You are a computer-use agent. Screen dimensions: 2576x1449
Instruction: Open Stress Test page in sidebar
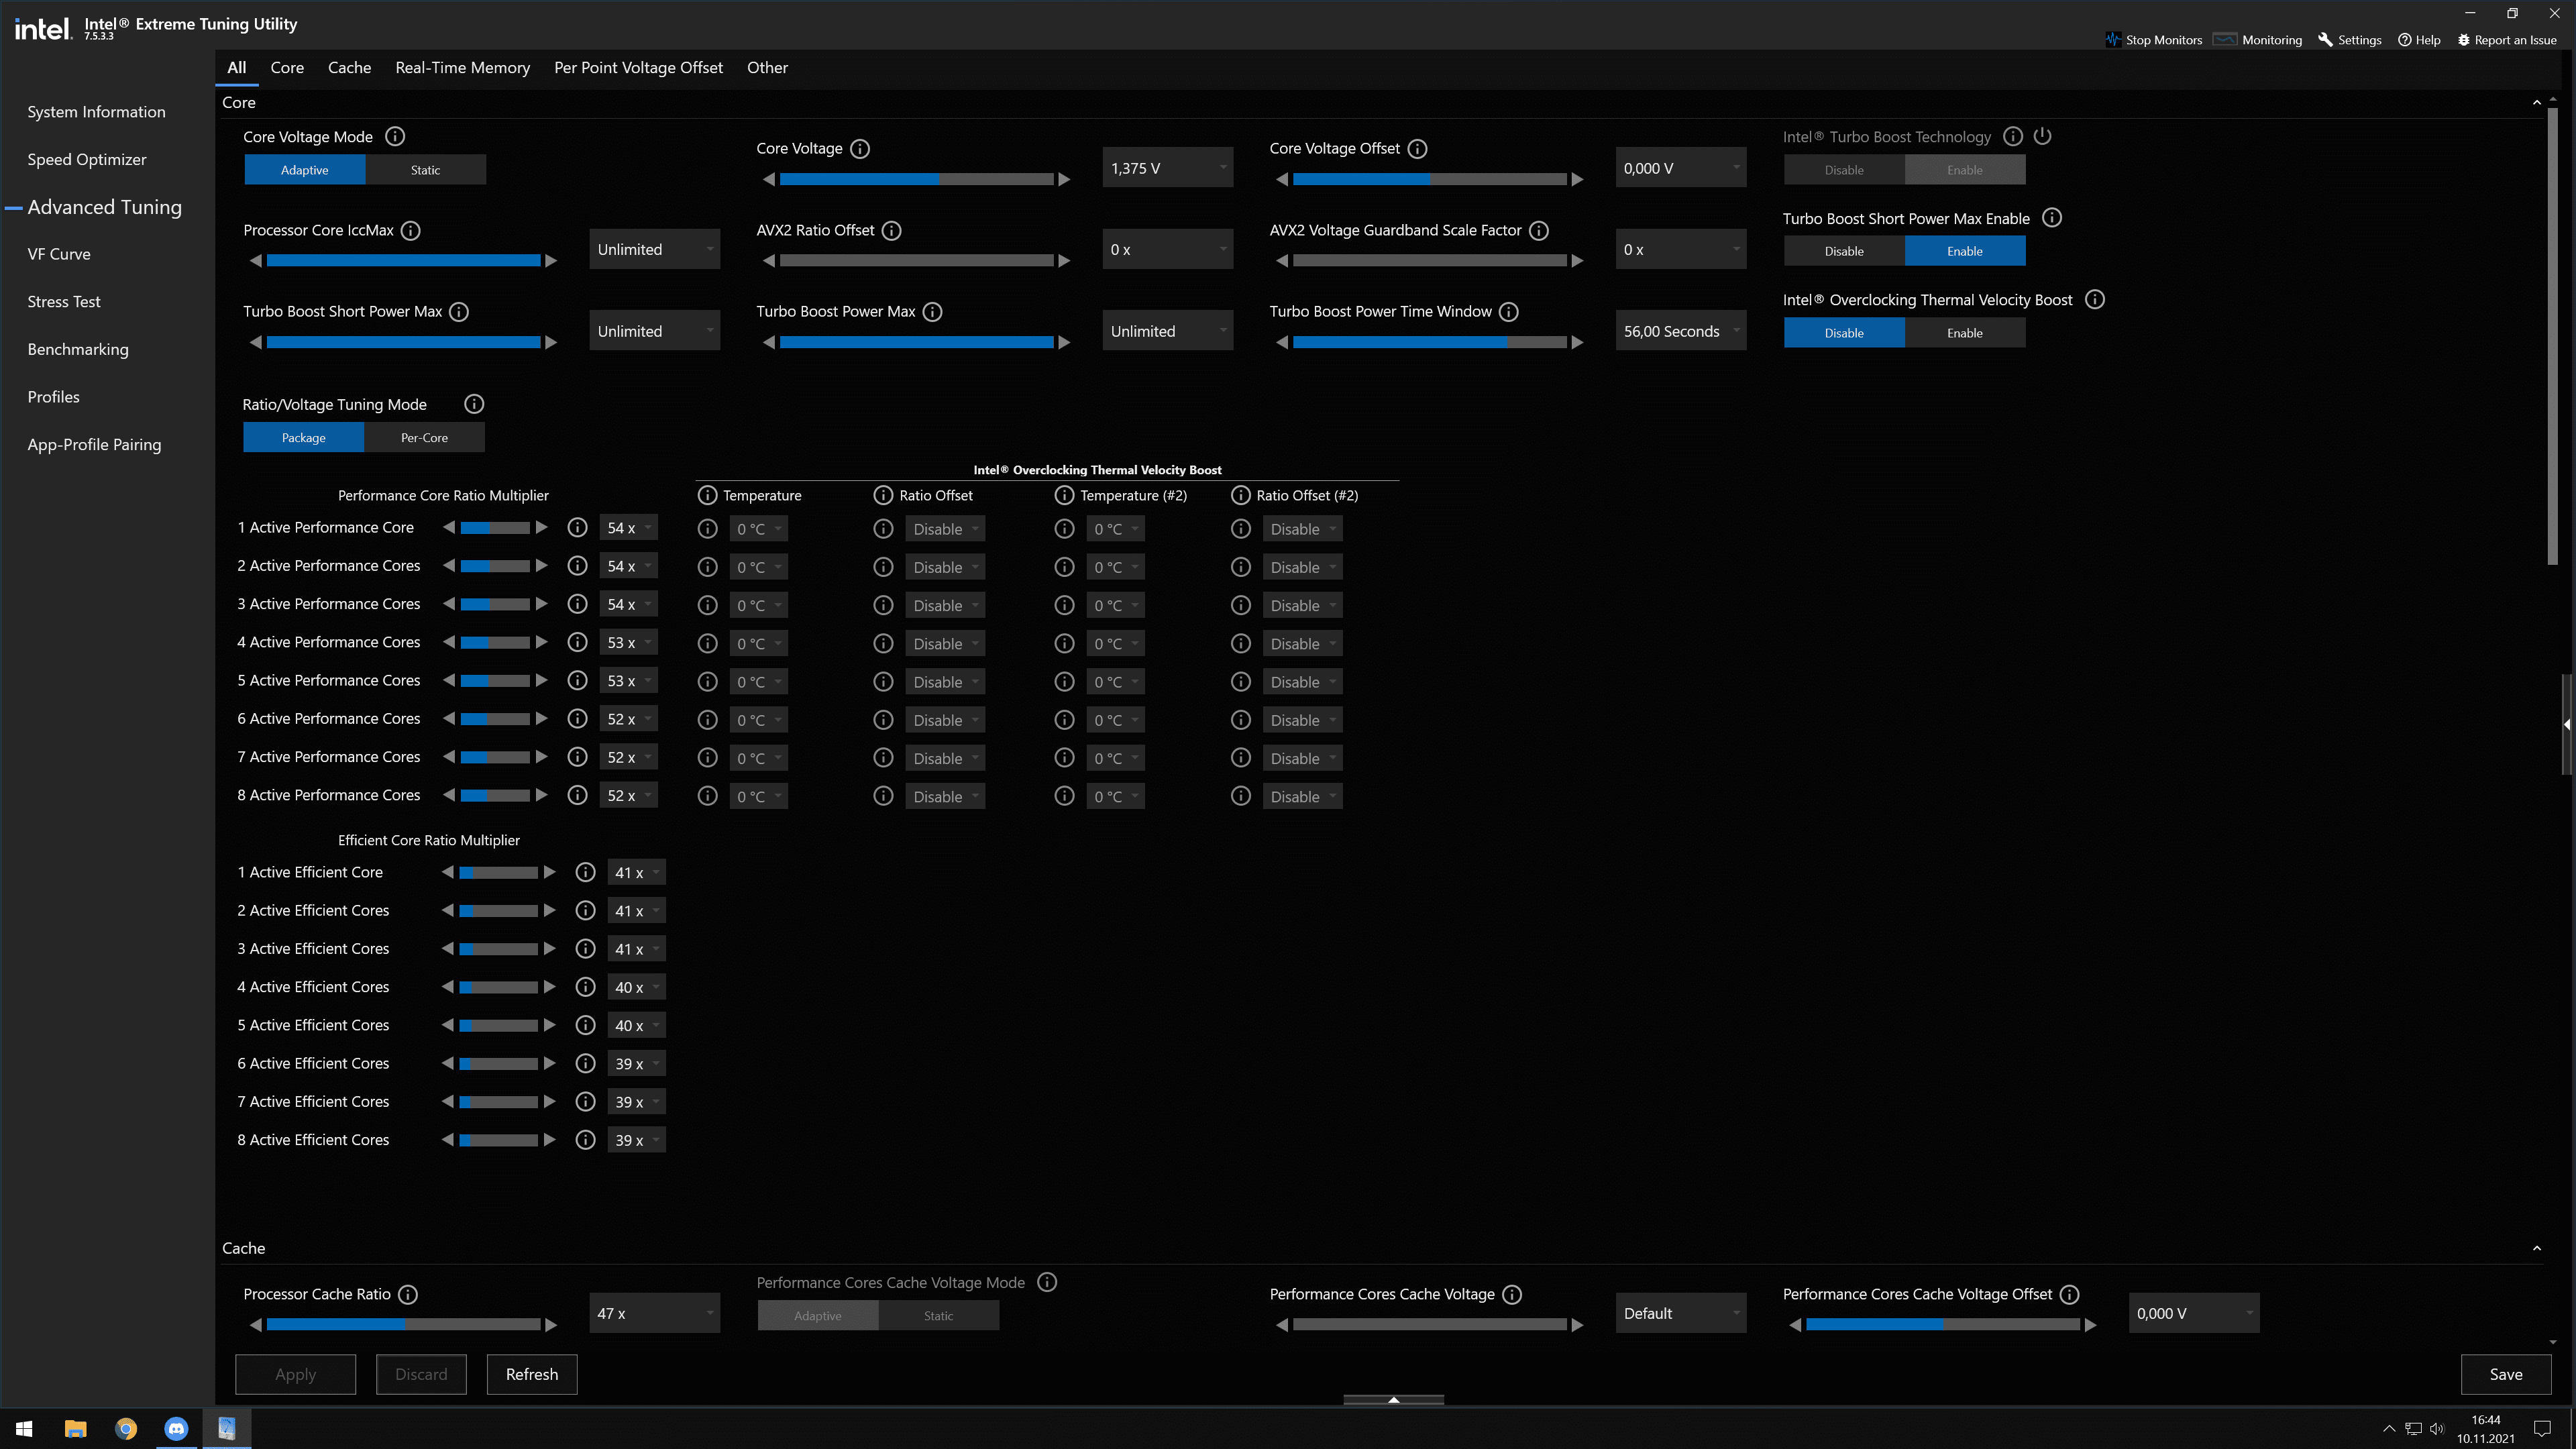click(64, 302)
